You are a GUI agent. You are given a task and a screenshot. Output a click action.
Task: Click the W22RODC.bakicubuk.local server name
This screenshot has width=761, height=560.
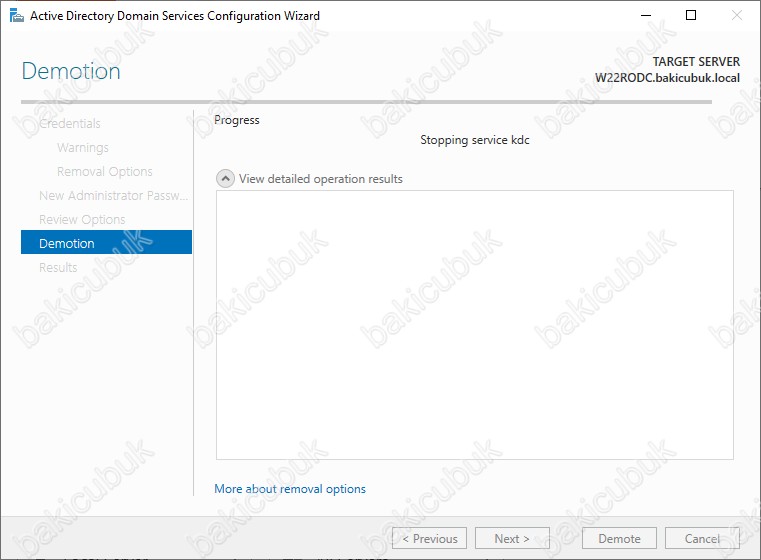click(x=667, y=78)
